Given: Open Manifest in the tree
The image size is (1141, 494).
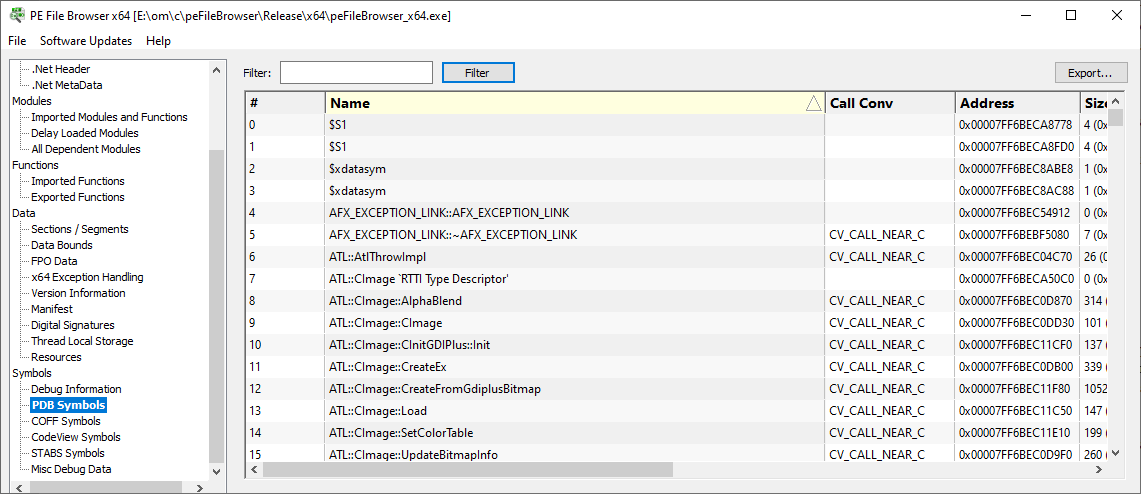Looking at the screenshot, I should pyautogui.click(x=50, y=309).
